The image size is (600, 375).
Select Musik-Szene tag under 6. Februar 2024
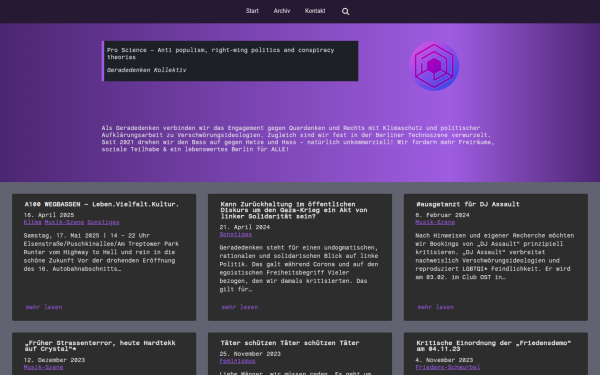point(435,222)
